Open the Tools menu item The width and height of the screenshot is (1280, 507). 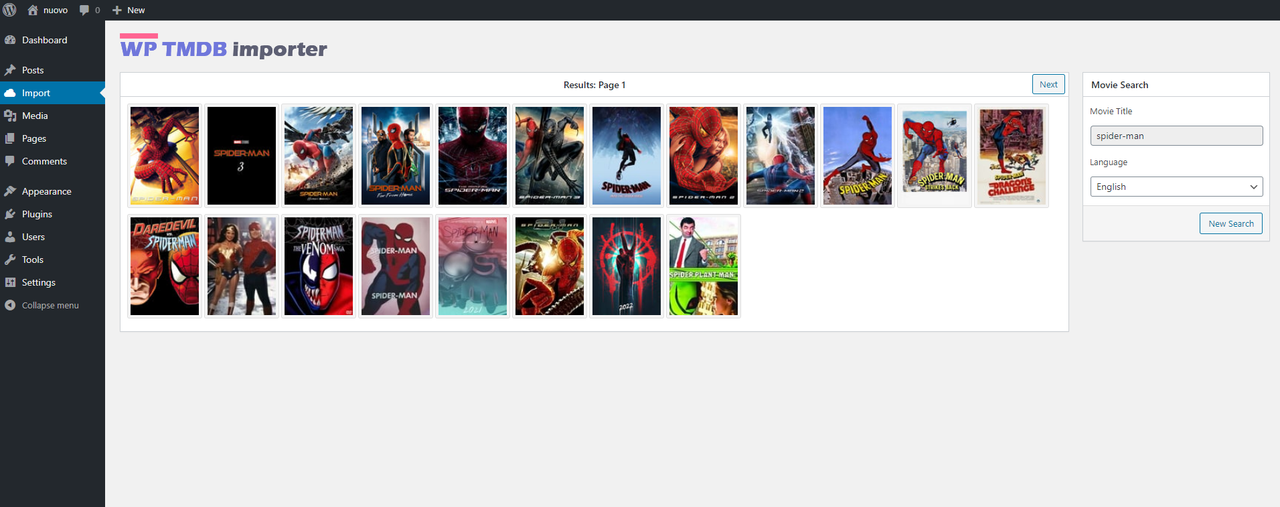pyautogui.click(x=33, y=260)
